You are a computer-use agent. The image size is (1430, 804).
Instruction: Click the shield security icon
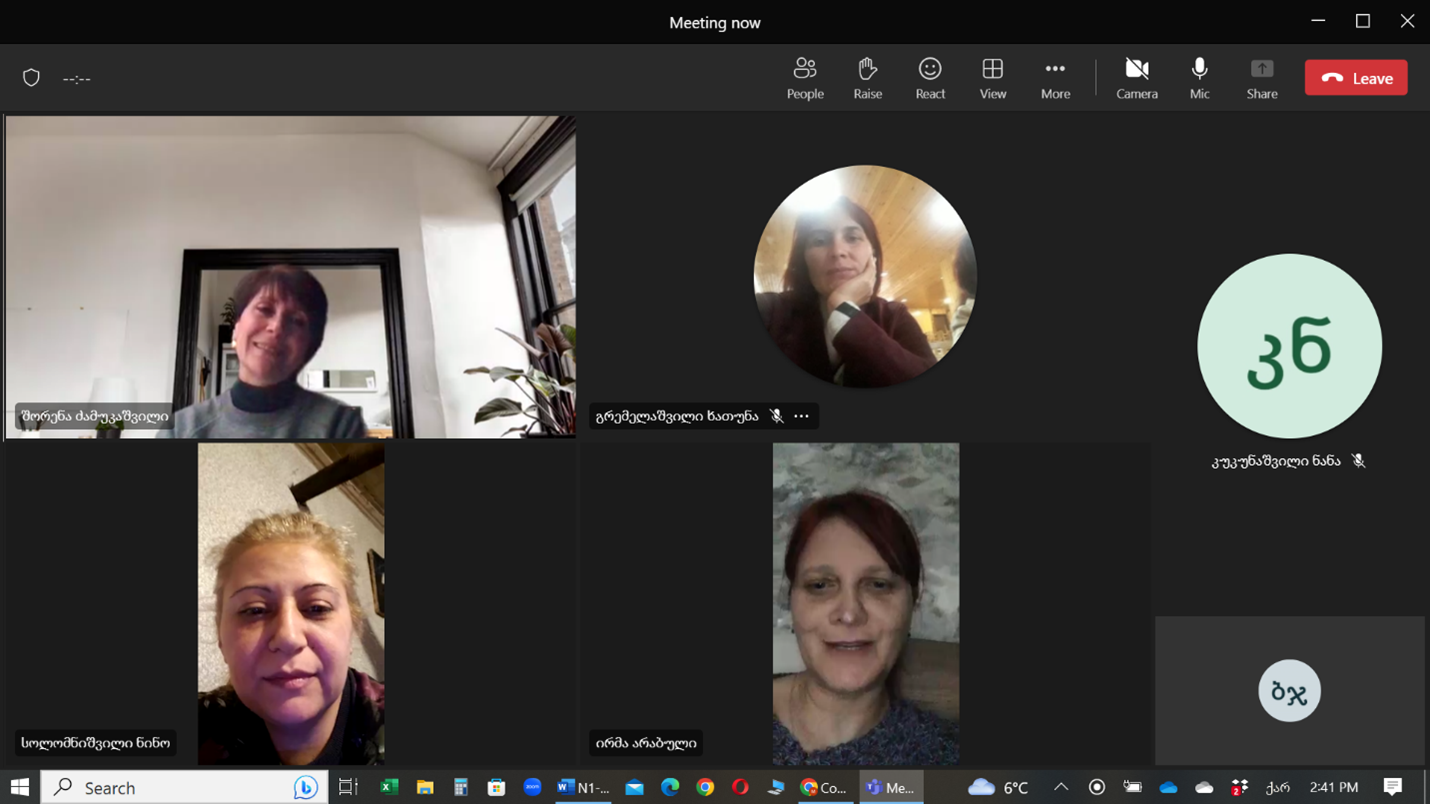point(31,78)
